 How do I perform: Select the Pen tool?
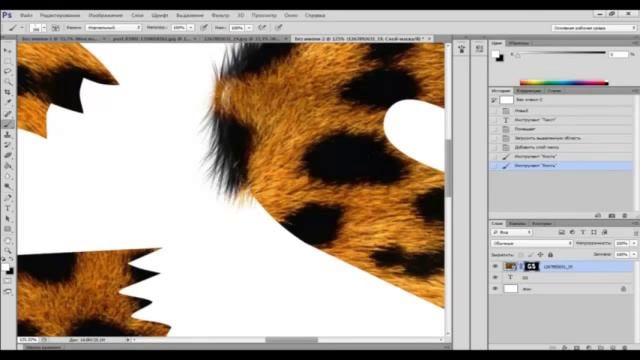7,198
